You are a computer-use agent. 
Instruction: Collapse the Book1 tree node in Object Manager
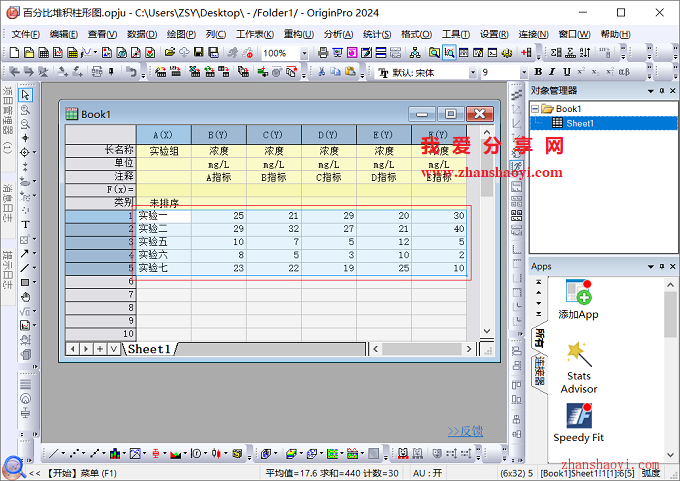point(535,109)
